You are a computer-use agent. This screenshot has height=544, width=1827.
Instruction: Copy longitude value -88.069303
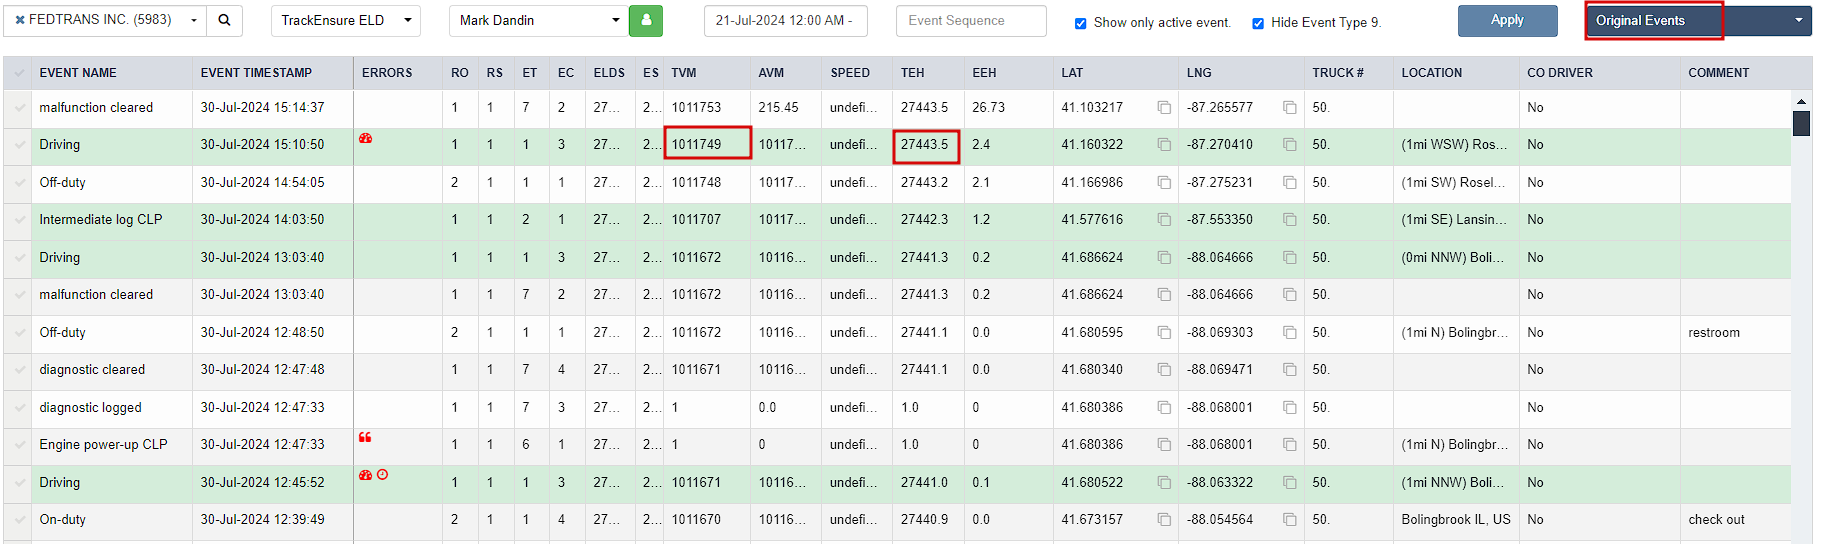1290,333
